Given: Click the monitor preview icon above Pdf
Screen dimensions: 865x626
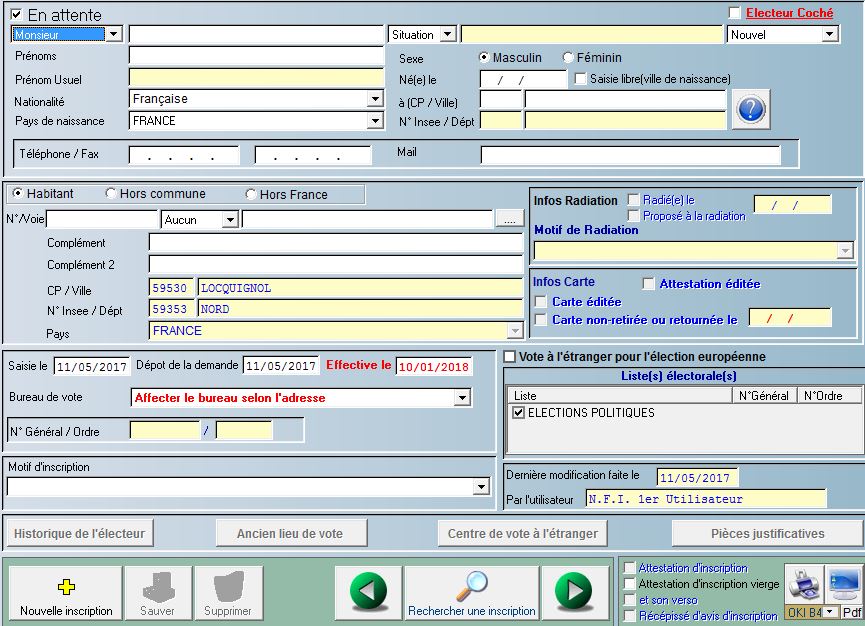Looking at the screenshot, I should [x=844, y=584].
